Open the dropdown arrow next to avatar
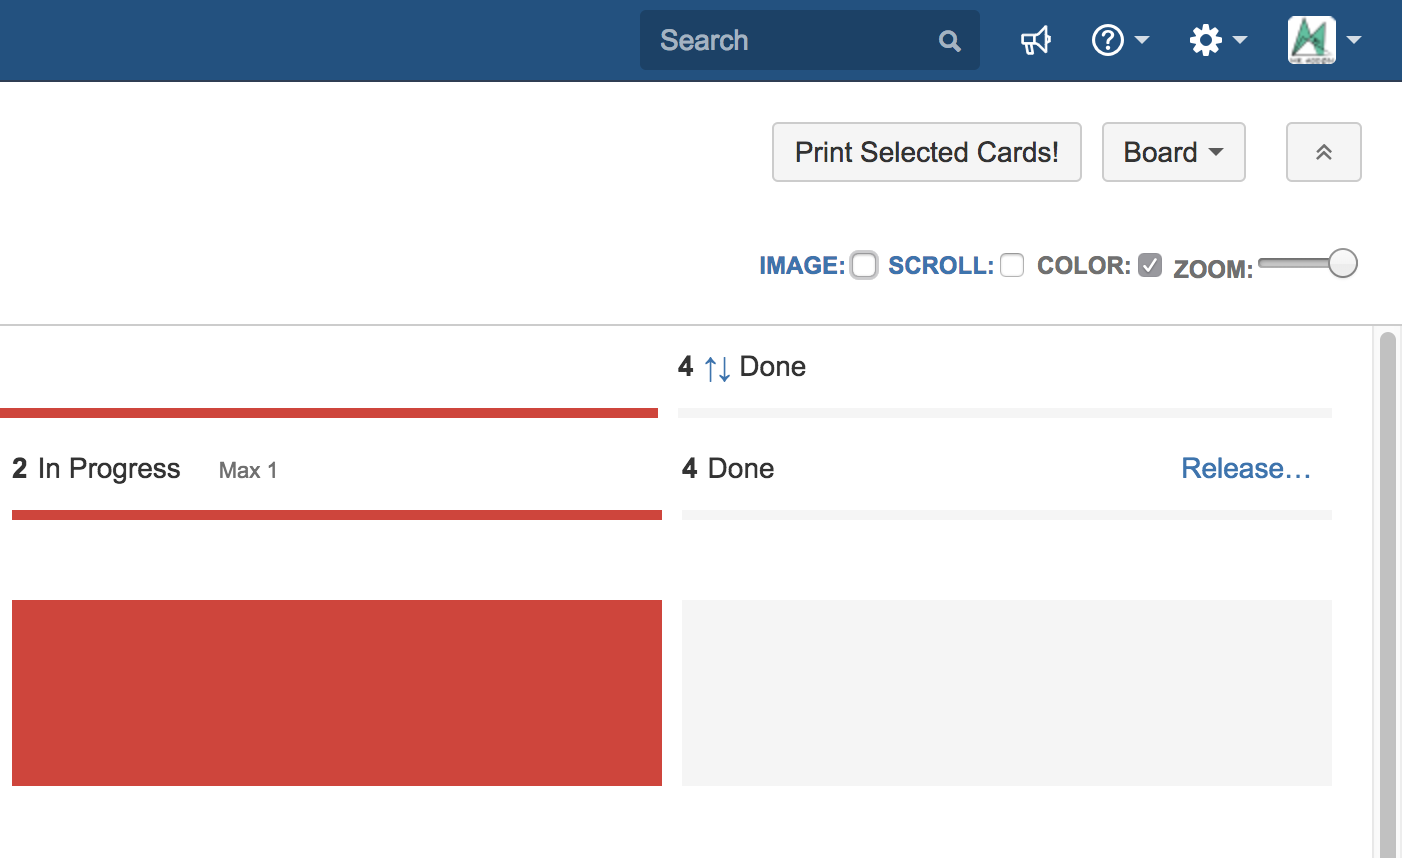 coord(1354,41)
